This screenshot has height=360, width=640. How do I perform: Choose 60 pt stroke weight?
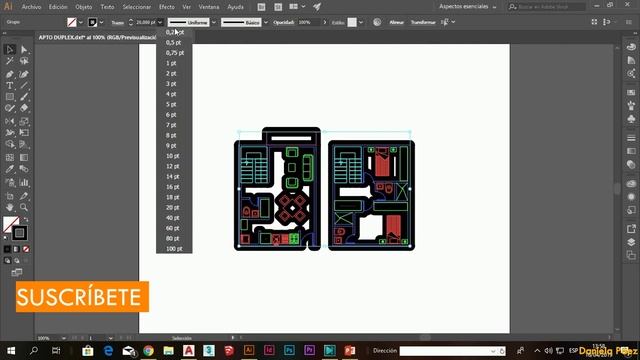pyautogui.click(x=174, y=228)
